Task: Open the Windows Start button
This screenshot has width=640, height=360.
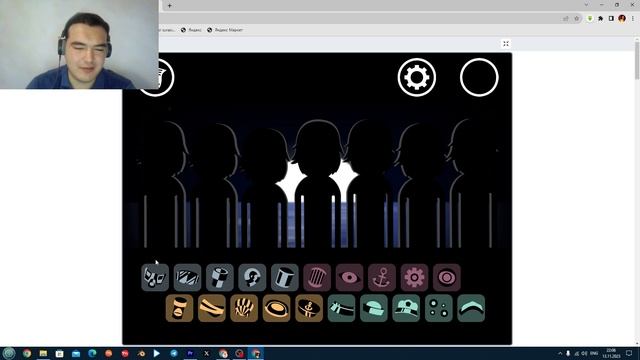Action: pos(9,353)
